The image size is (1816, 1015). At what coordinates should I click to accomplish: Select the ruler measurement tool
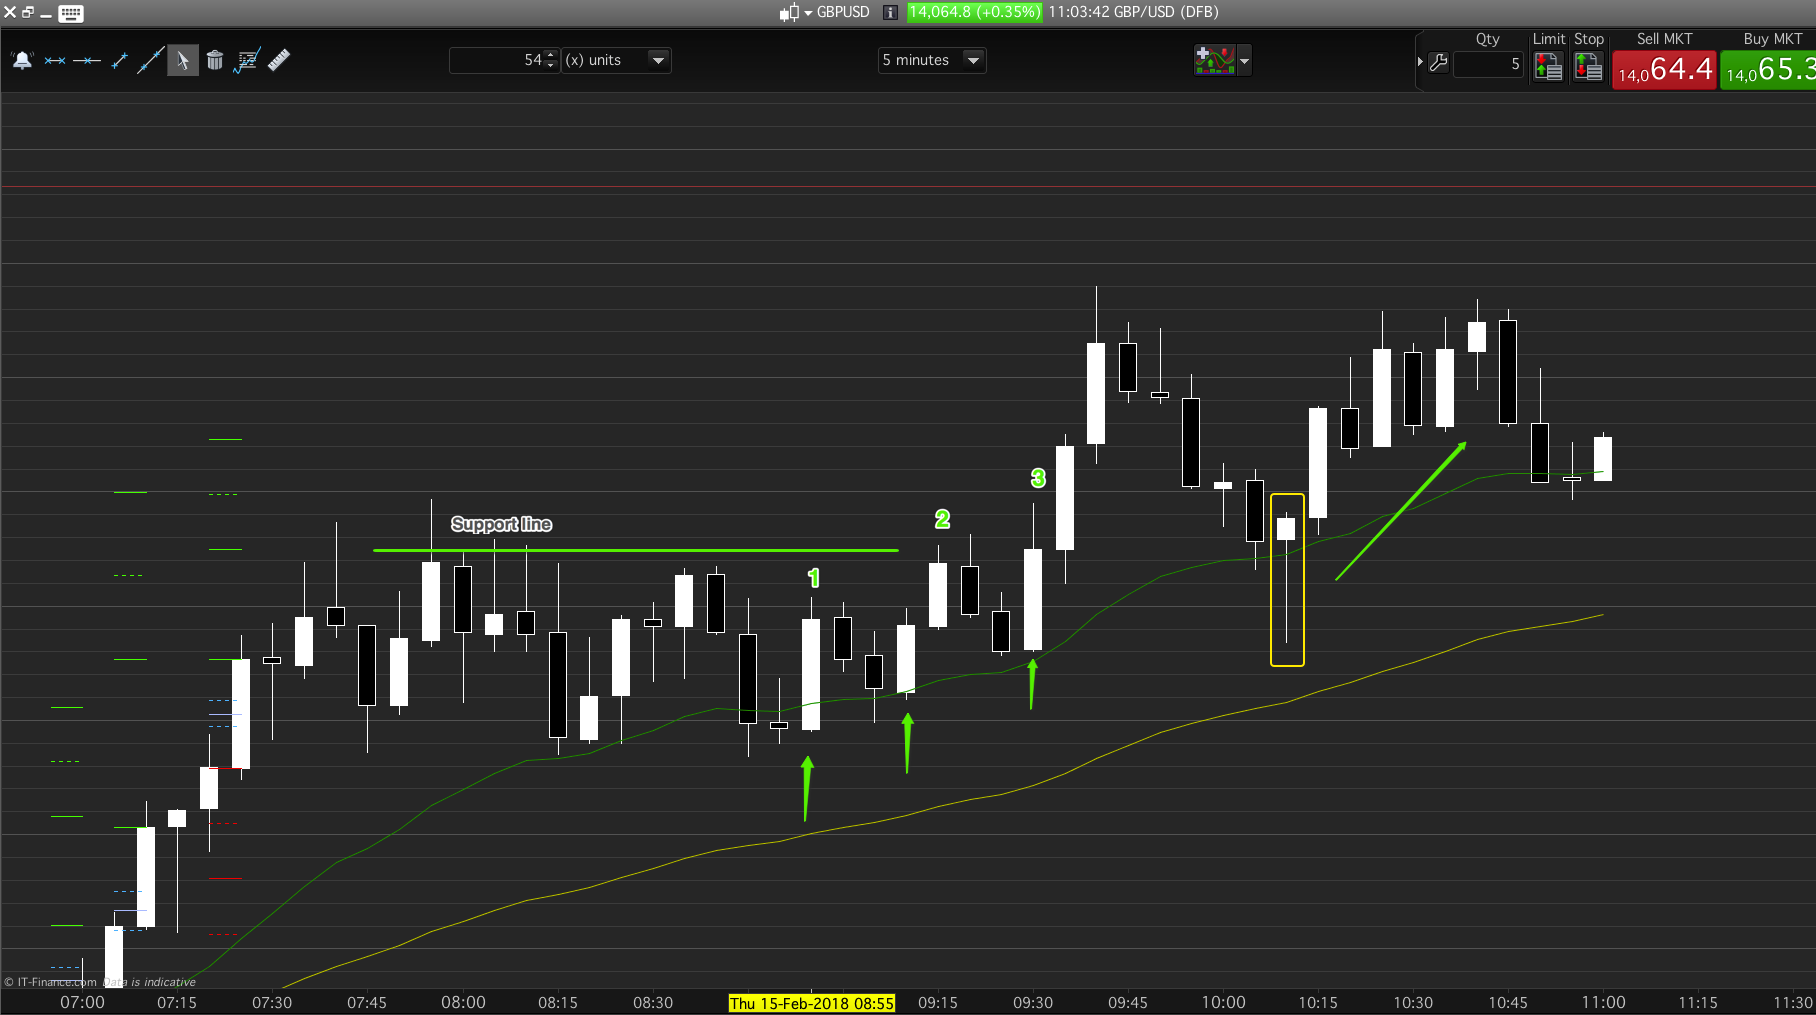point(279,60)
